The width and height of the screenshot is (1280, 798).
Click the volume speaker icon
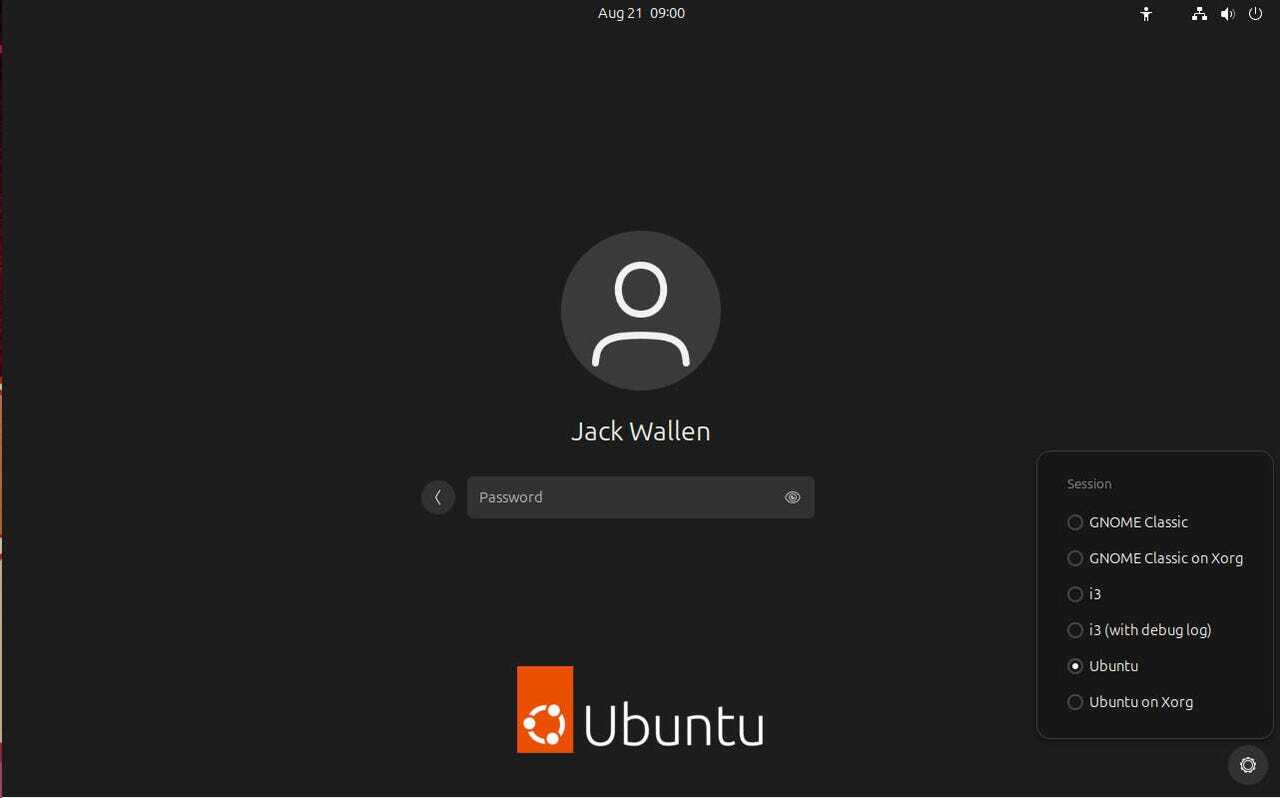coord(1227,14)
